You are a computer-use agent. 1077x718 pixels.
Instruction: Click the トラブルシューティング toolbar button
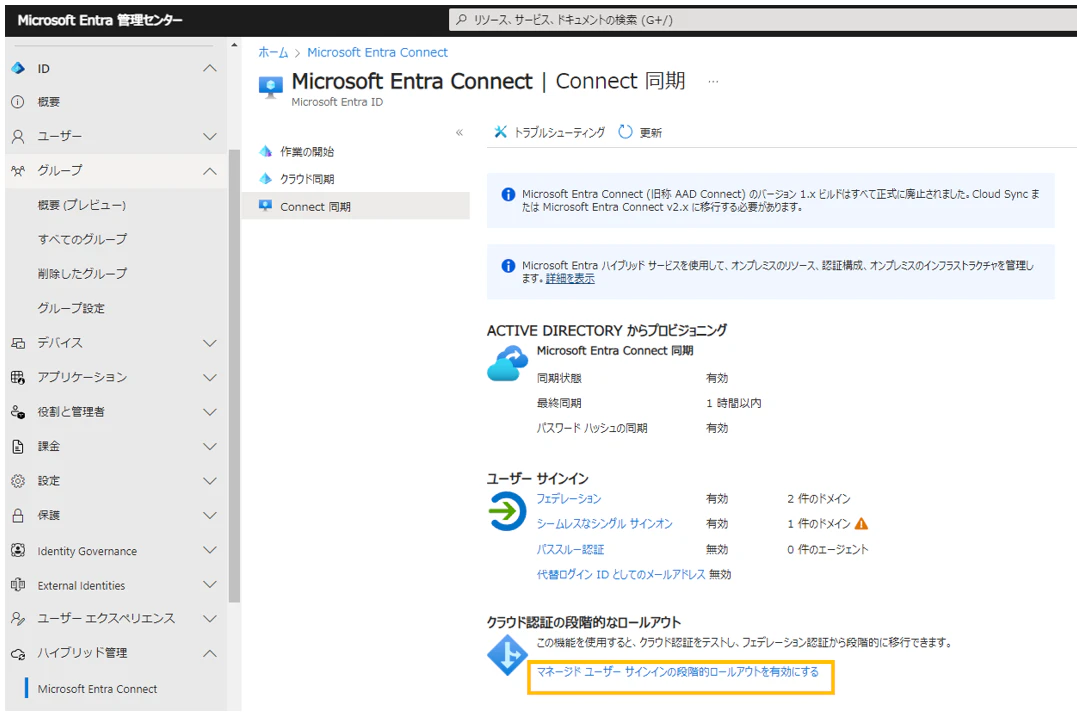[x=549, y=132]
